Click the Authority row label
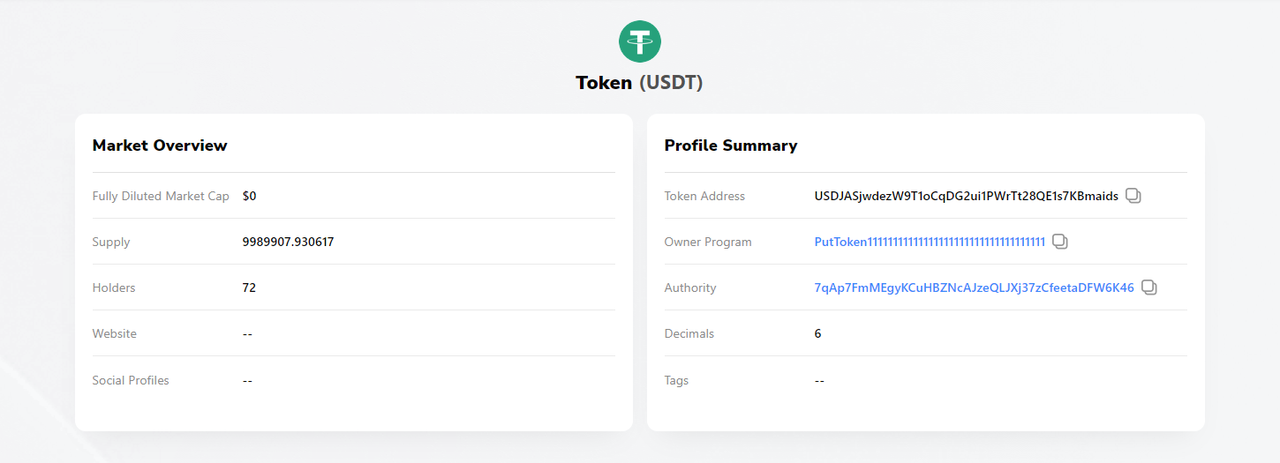1280x463 pixels. pos(690,288)
